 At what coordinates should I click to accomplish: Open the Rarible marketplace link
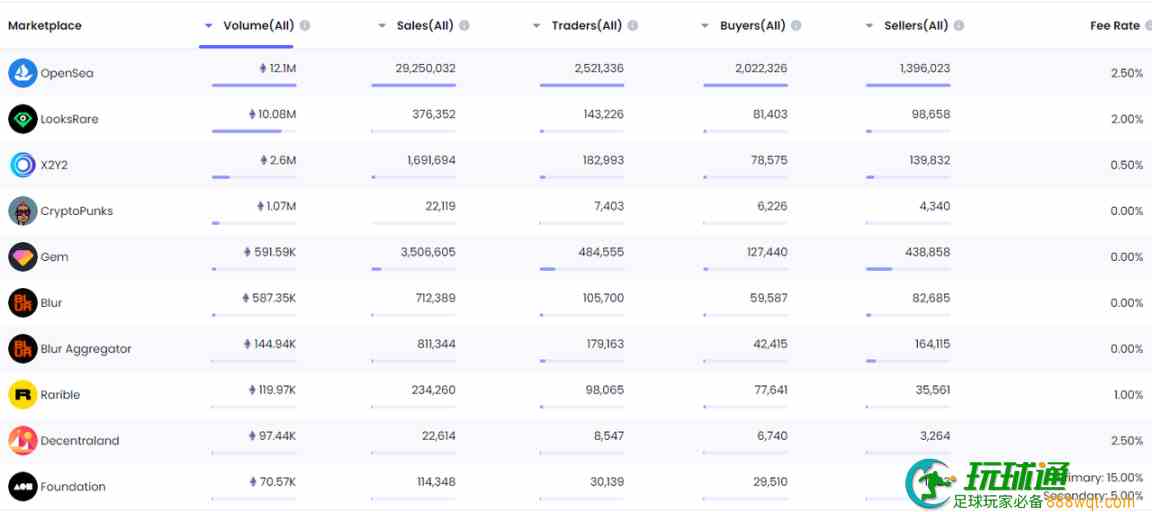(x=60, y=394)
